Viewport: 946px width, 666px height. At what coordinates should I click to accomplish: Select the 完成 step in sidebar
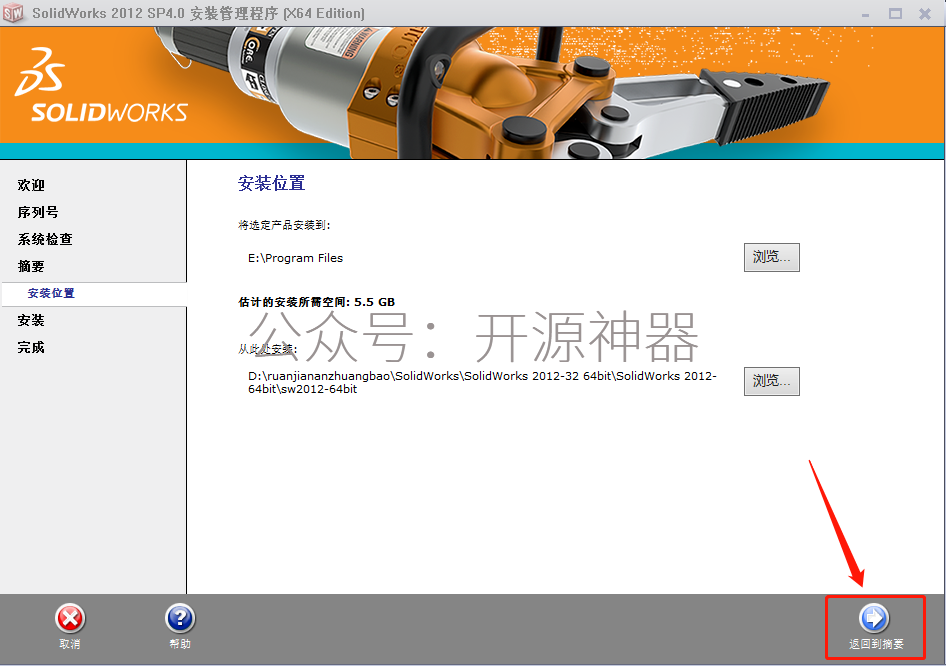pos(31,347)
